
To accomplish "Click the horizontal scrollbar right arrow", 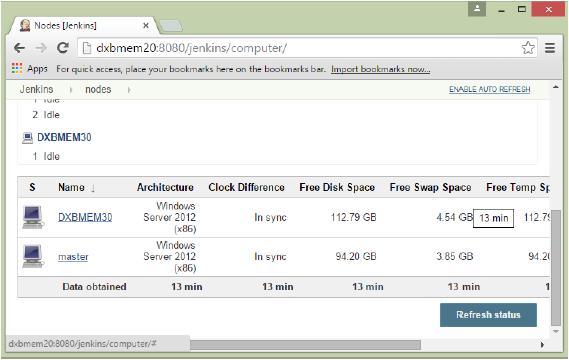I will click(542, 345).
